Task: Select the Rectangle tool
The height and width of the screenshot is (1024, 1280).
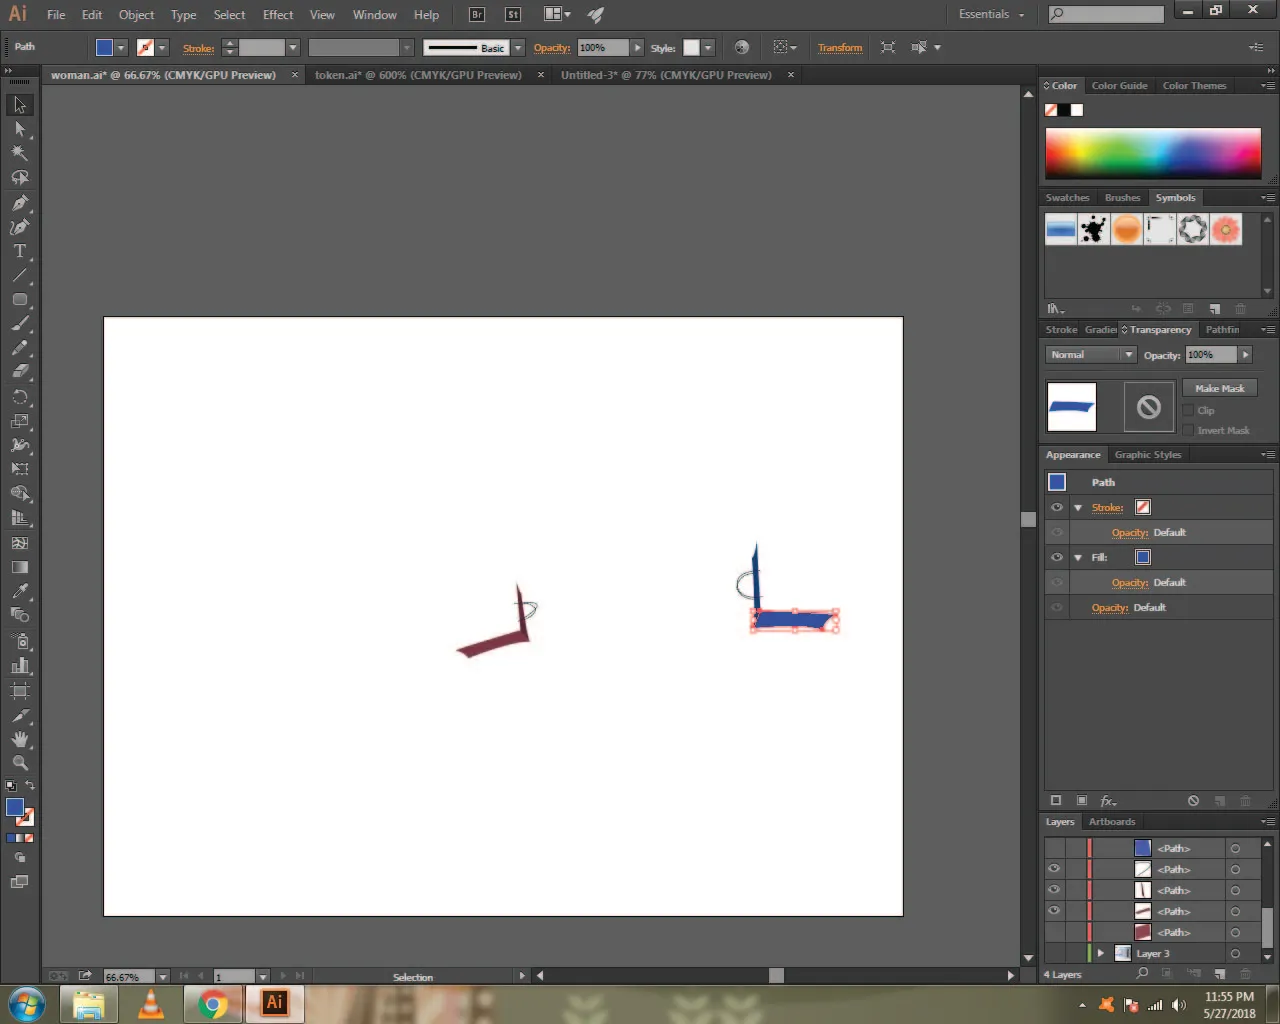Action: tap(19, 299)
